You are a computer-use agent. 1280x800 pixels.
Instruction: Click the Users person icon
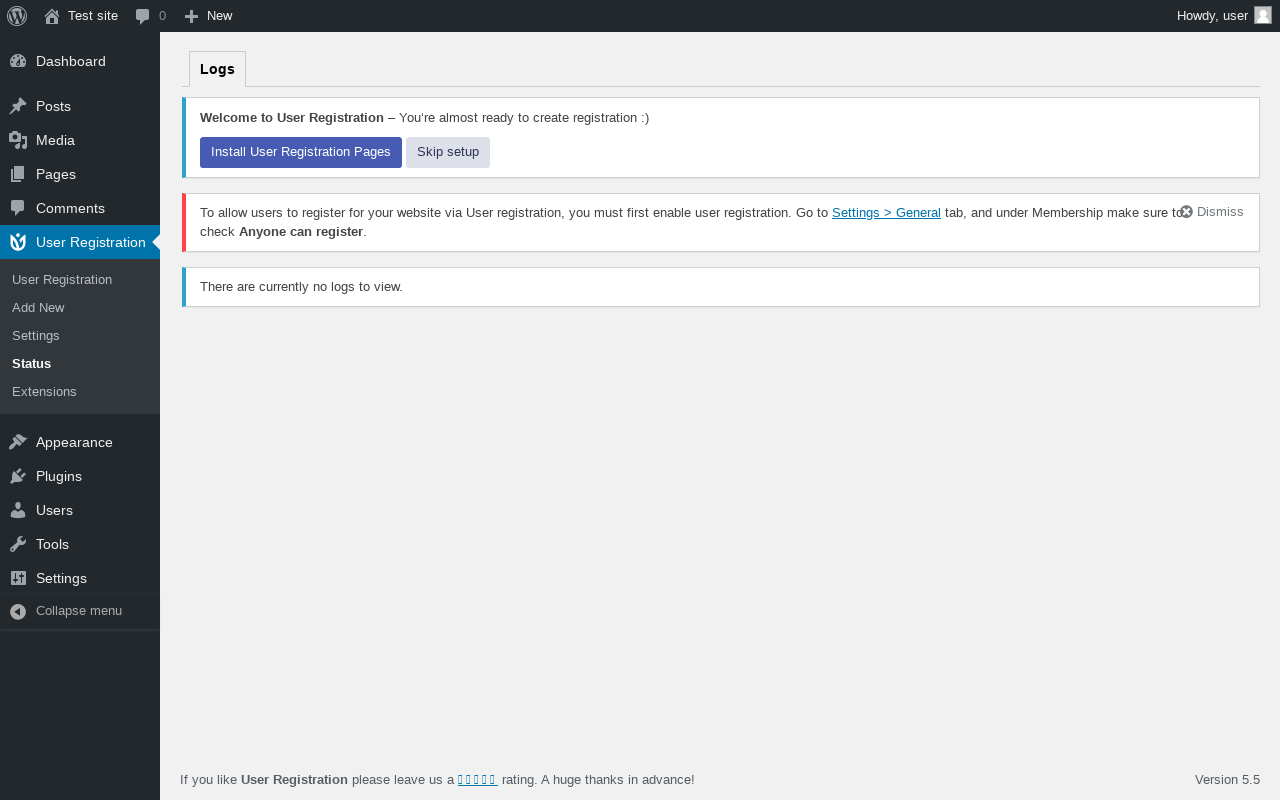tap(18, 510)
